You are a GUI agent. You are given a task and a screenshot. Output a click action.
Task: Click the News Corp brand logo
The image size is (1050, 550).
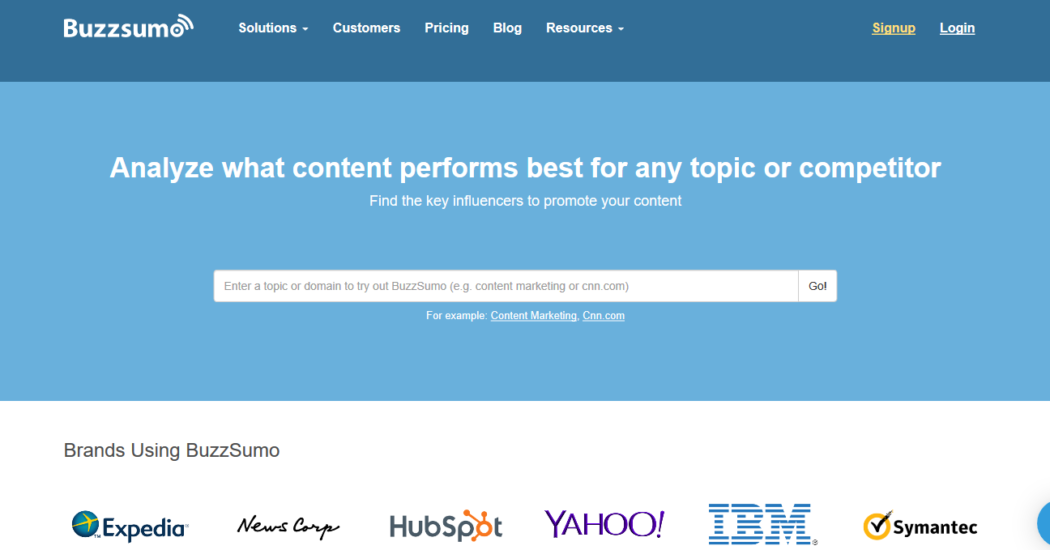pos(288,527)
